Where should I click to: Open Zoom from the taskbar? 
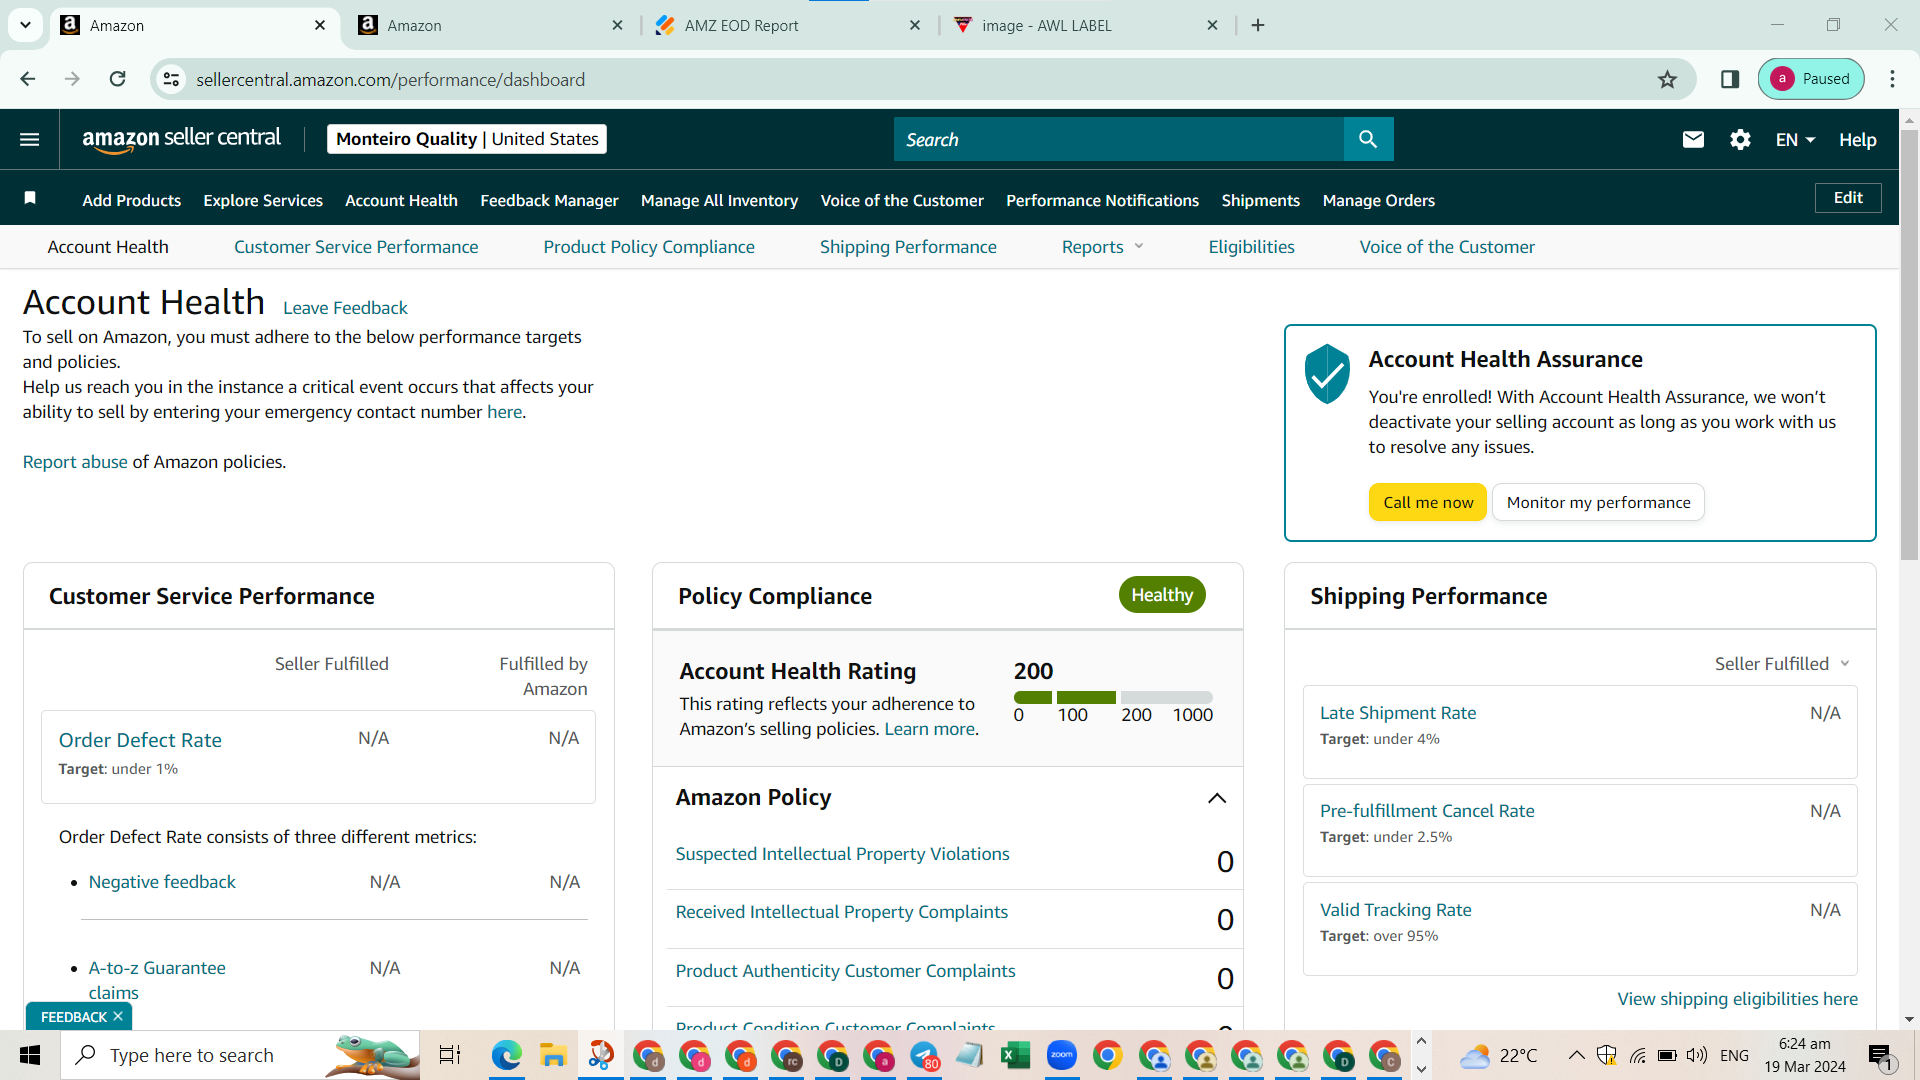[x=1062, y=1055]
